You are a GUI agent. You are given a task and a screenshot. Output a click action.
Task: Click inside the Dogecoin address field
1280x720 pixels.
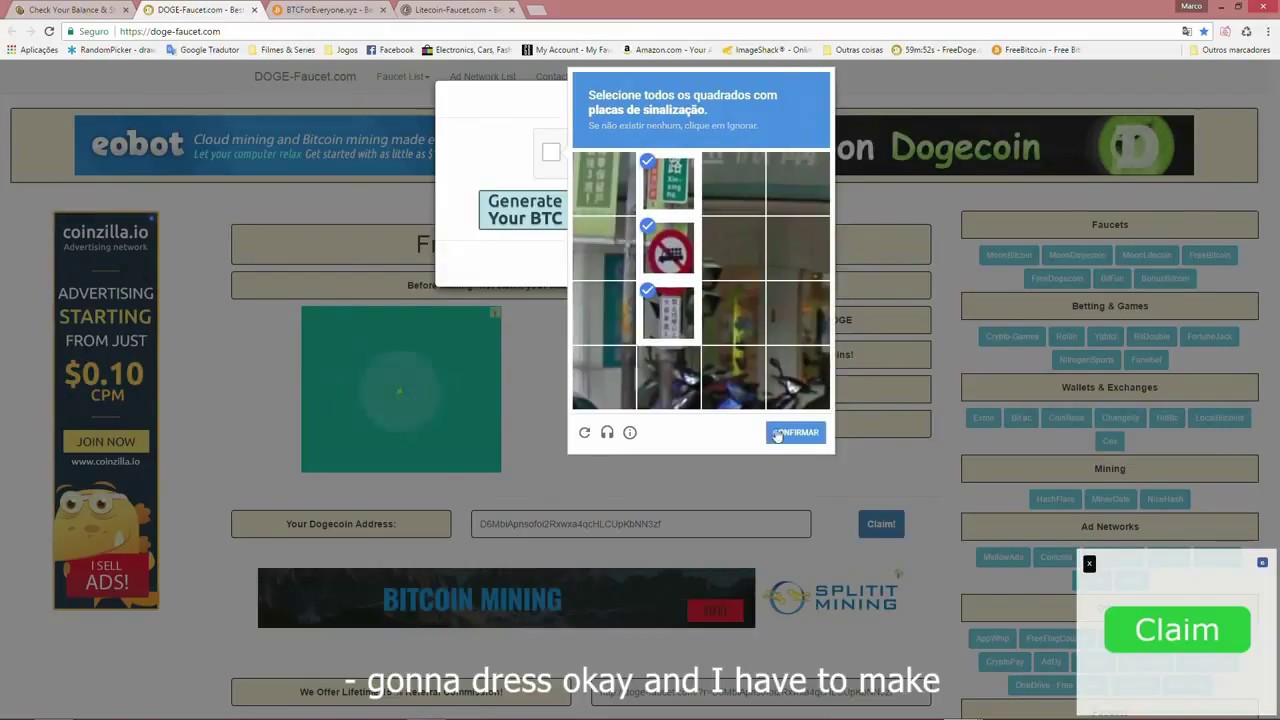coord(641,524)
